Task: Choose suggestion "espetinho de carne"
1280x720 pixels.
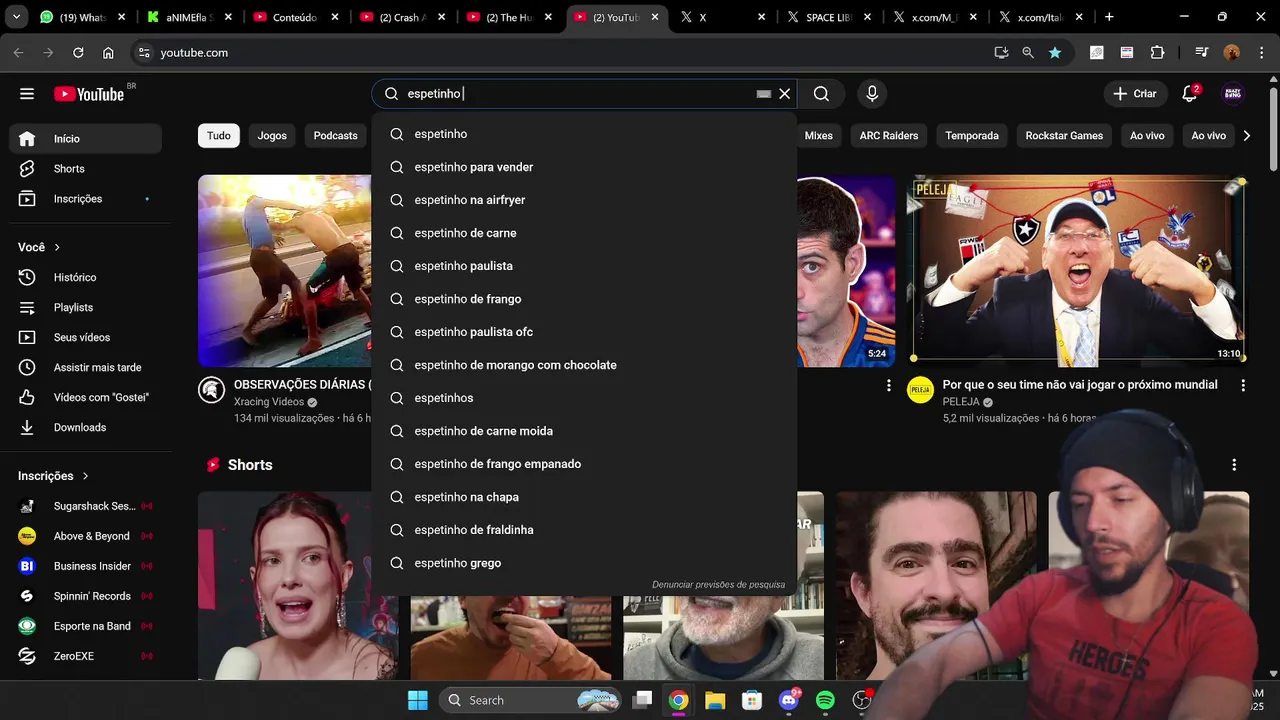Action: click(584, 233)
